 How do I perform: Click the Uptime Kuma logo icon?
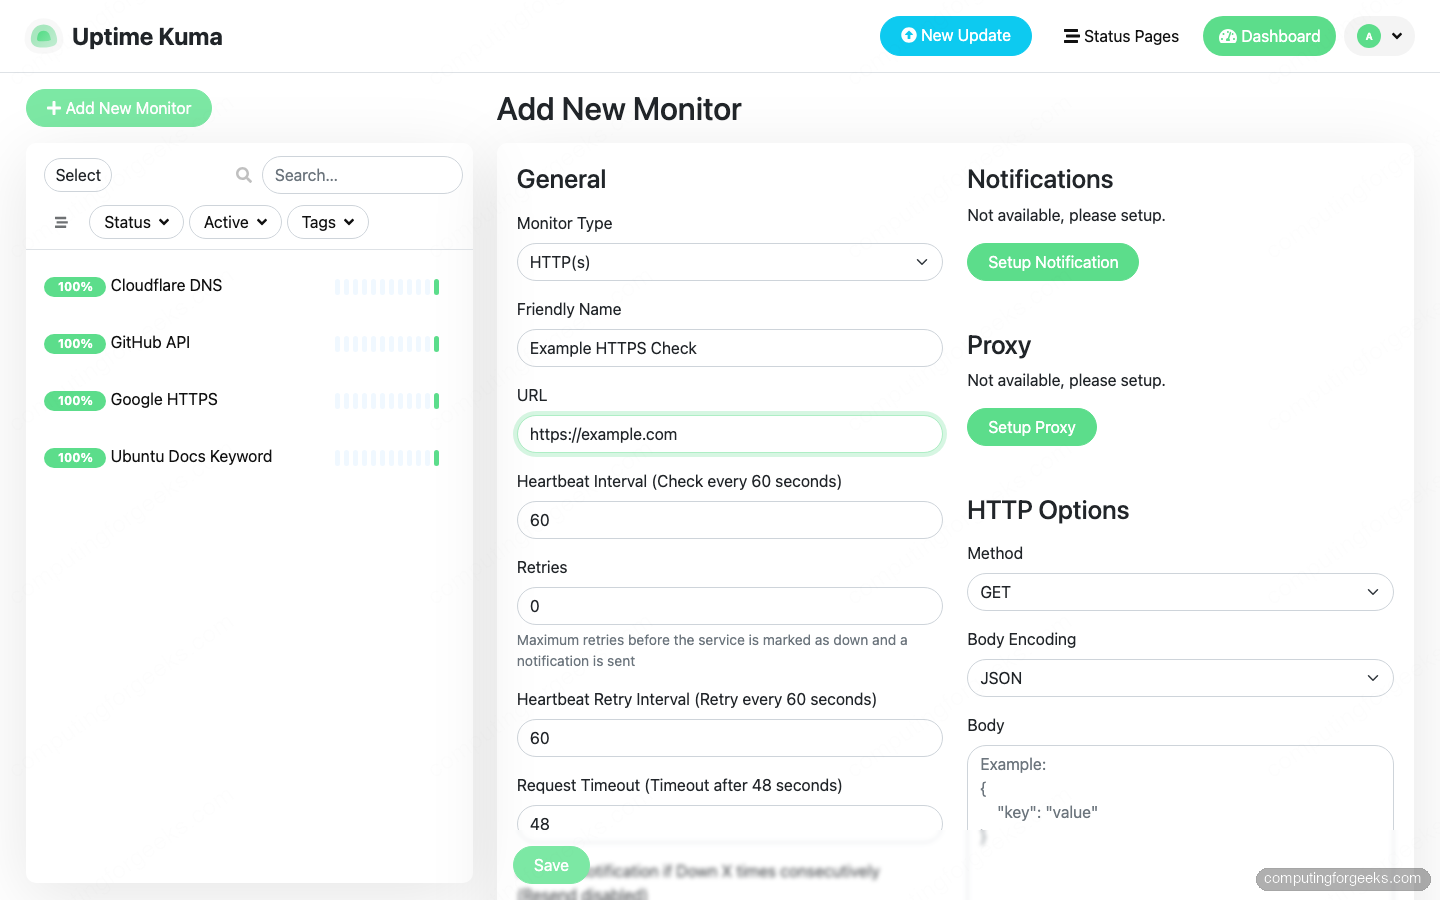pos(43,37)
